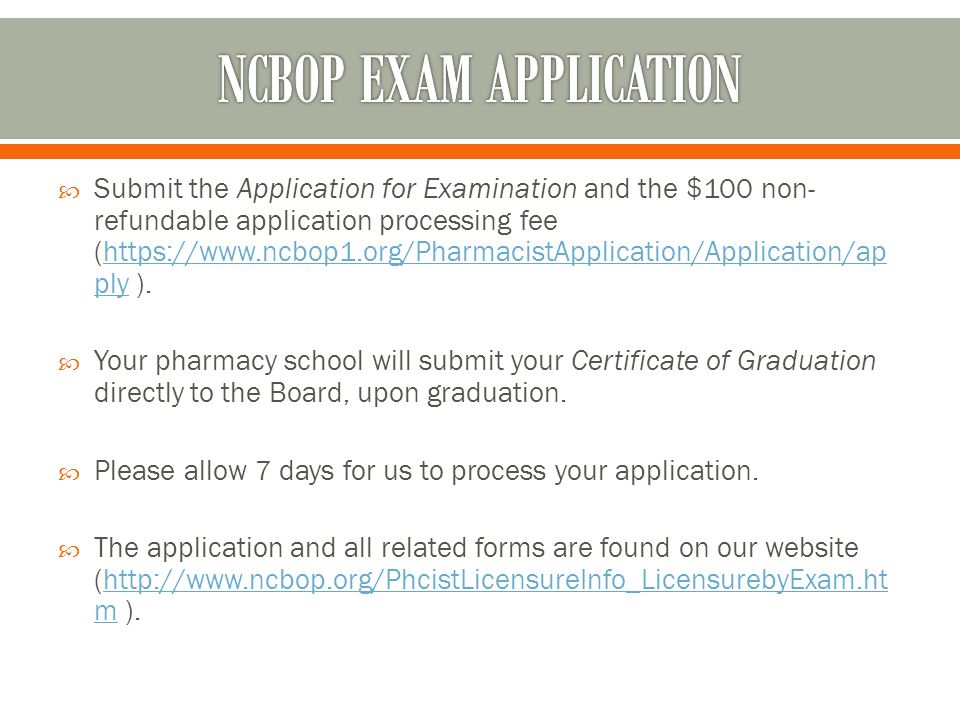Screen dimensions: 960x720
Task: Click 'directly to the Board, upon graduation' line
Action: click(x=330, y=393)
